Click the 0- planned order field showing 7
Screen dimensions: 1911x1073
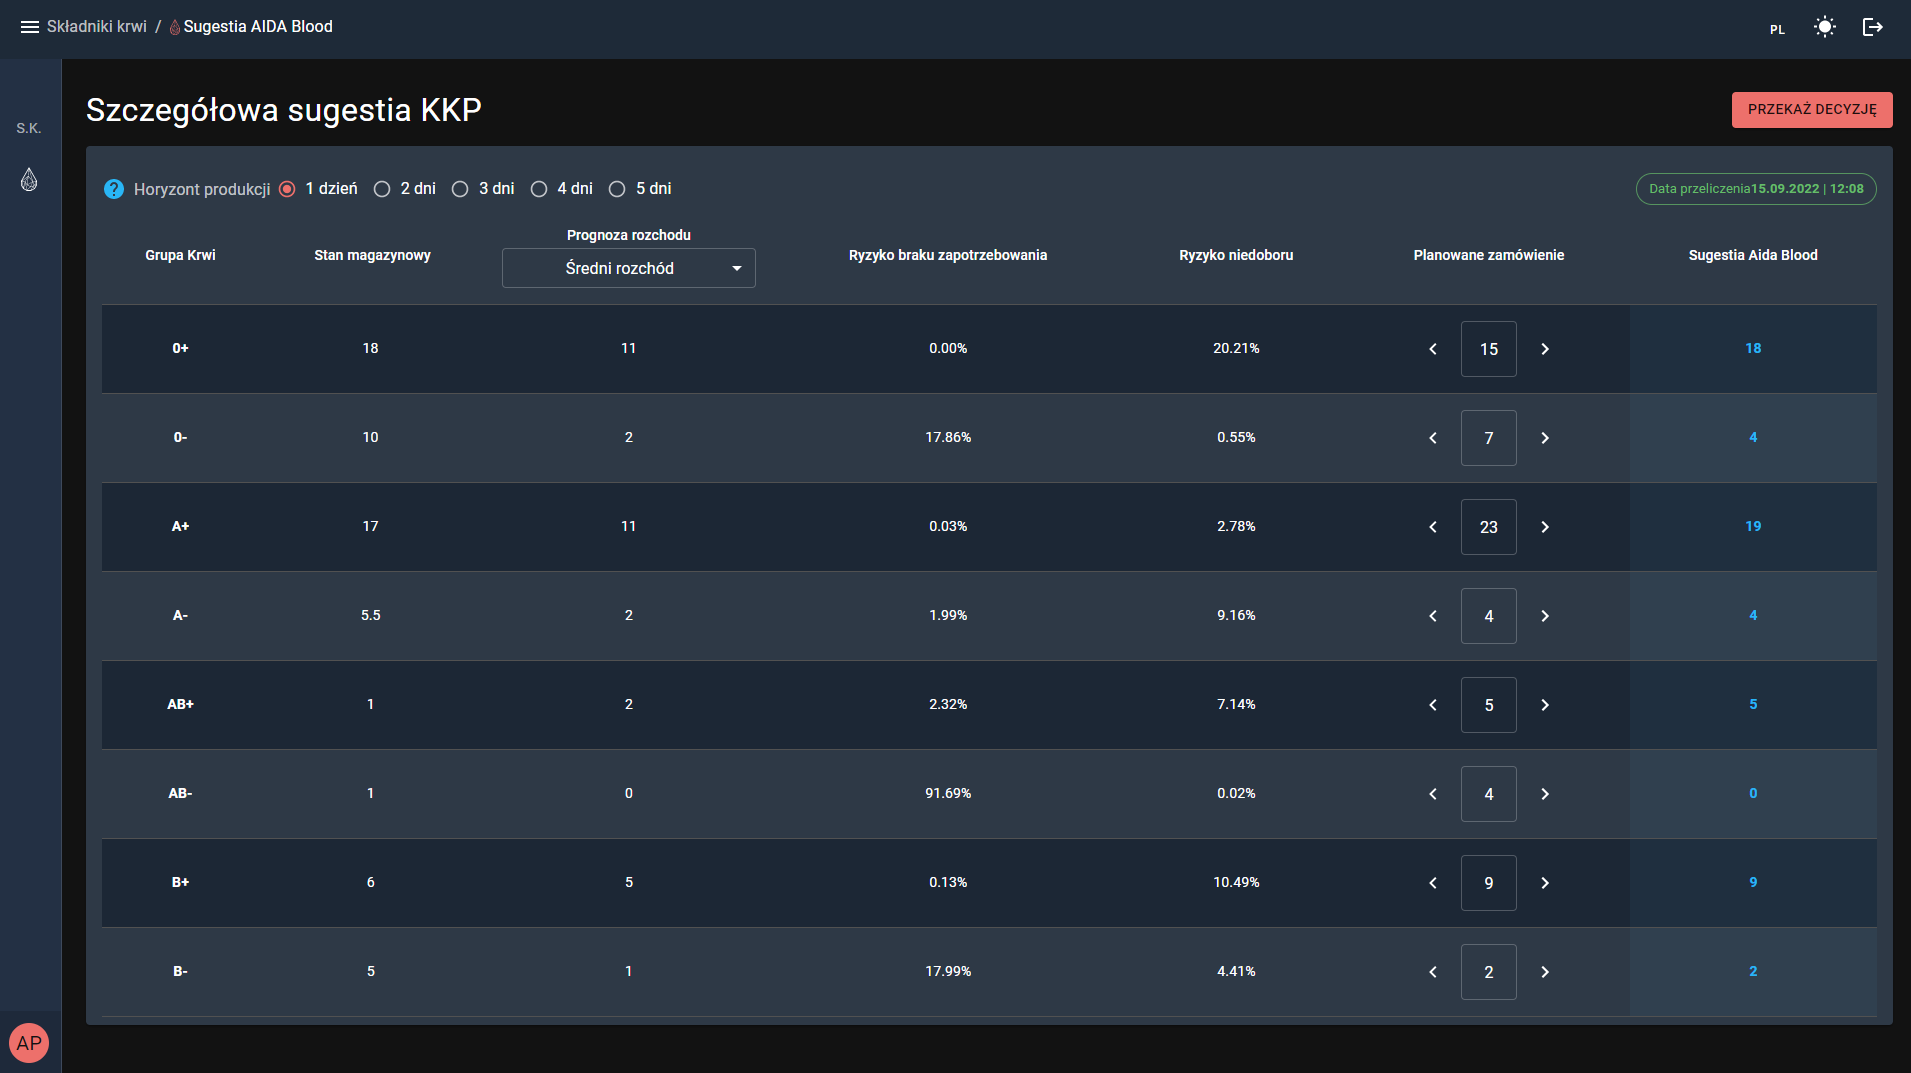coord(1489,438)
